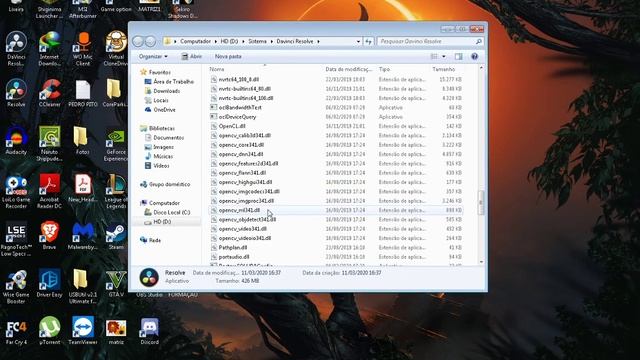Viewport: 640px width, 360px height.
Task: Select Rede in the navigation pane
Action: tap(150, 240)
